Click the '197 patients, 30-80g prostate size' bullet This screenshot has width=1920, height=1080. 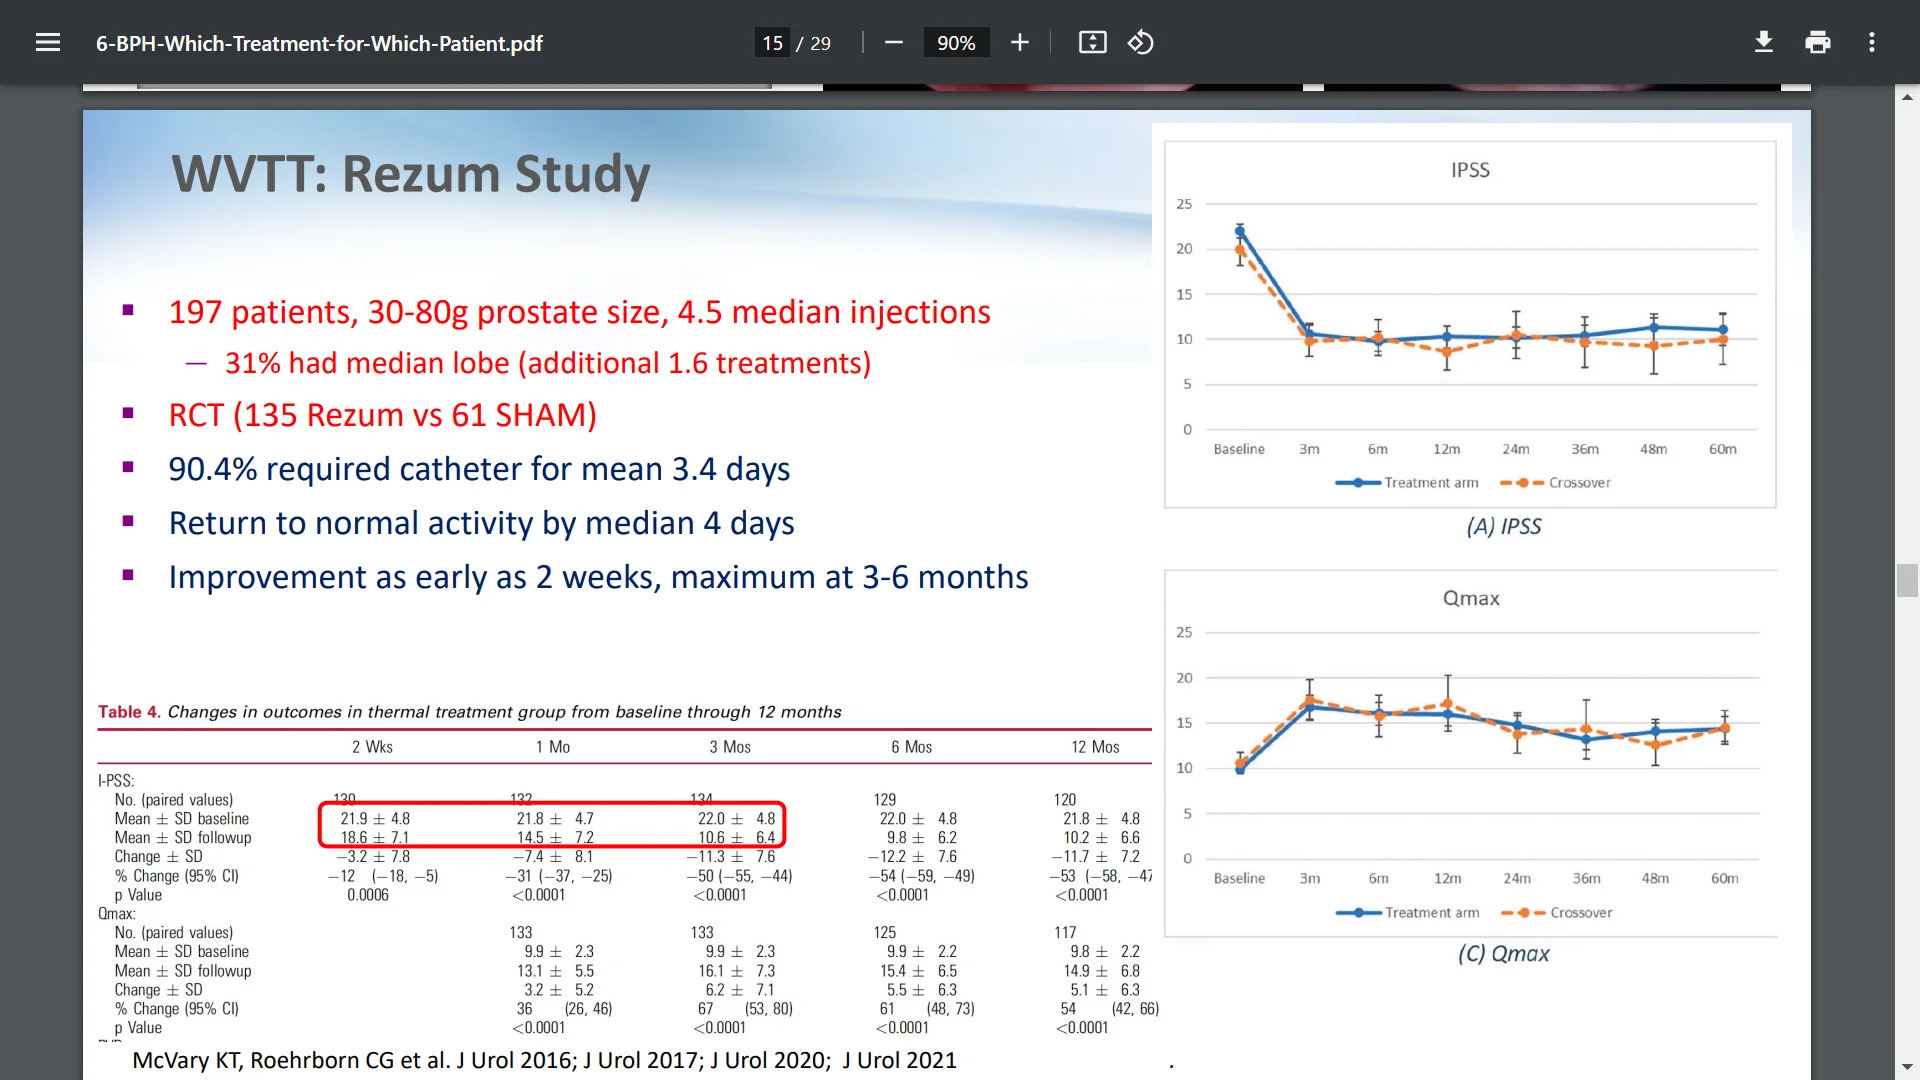tap(579, 312)
